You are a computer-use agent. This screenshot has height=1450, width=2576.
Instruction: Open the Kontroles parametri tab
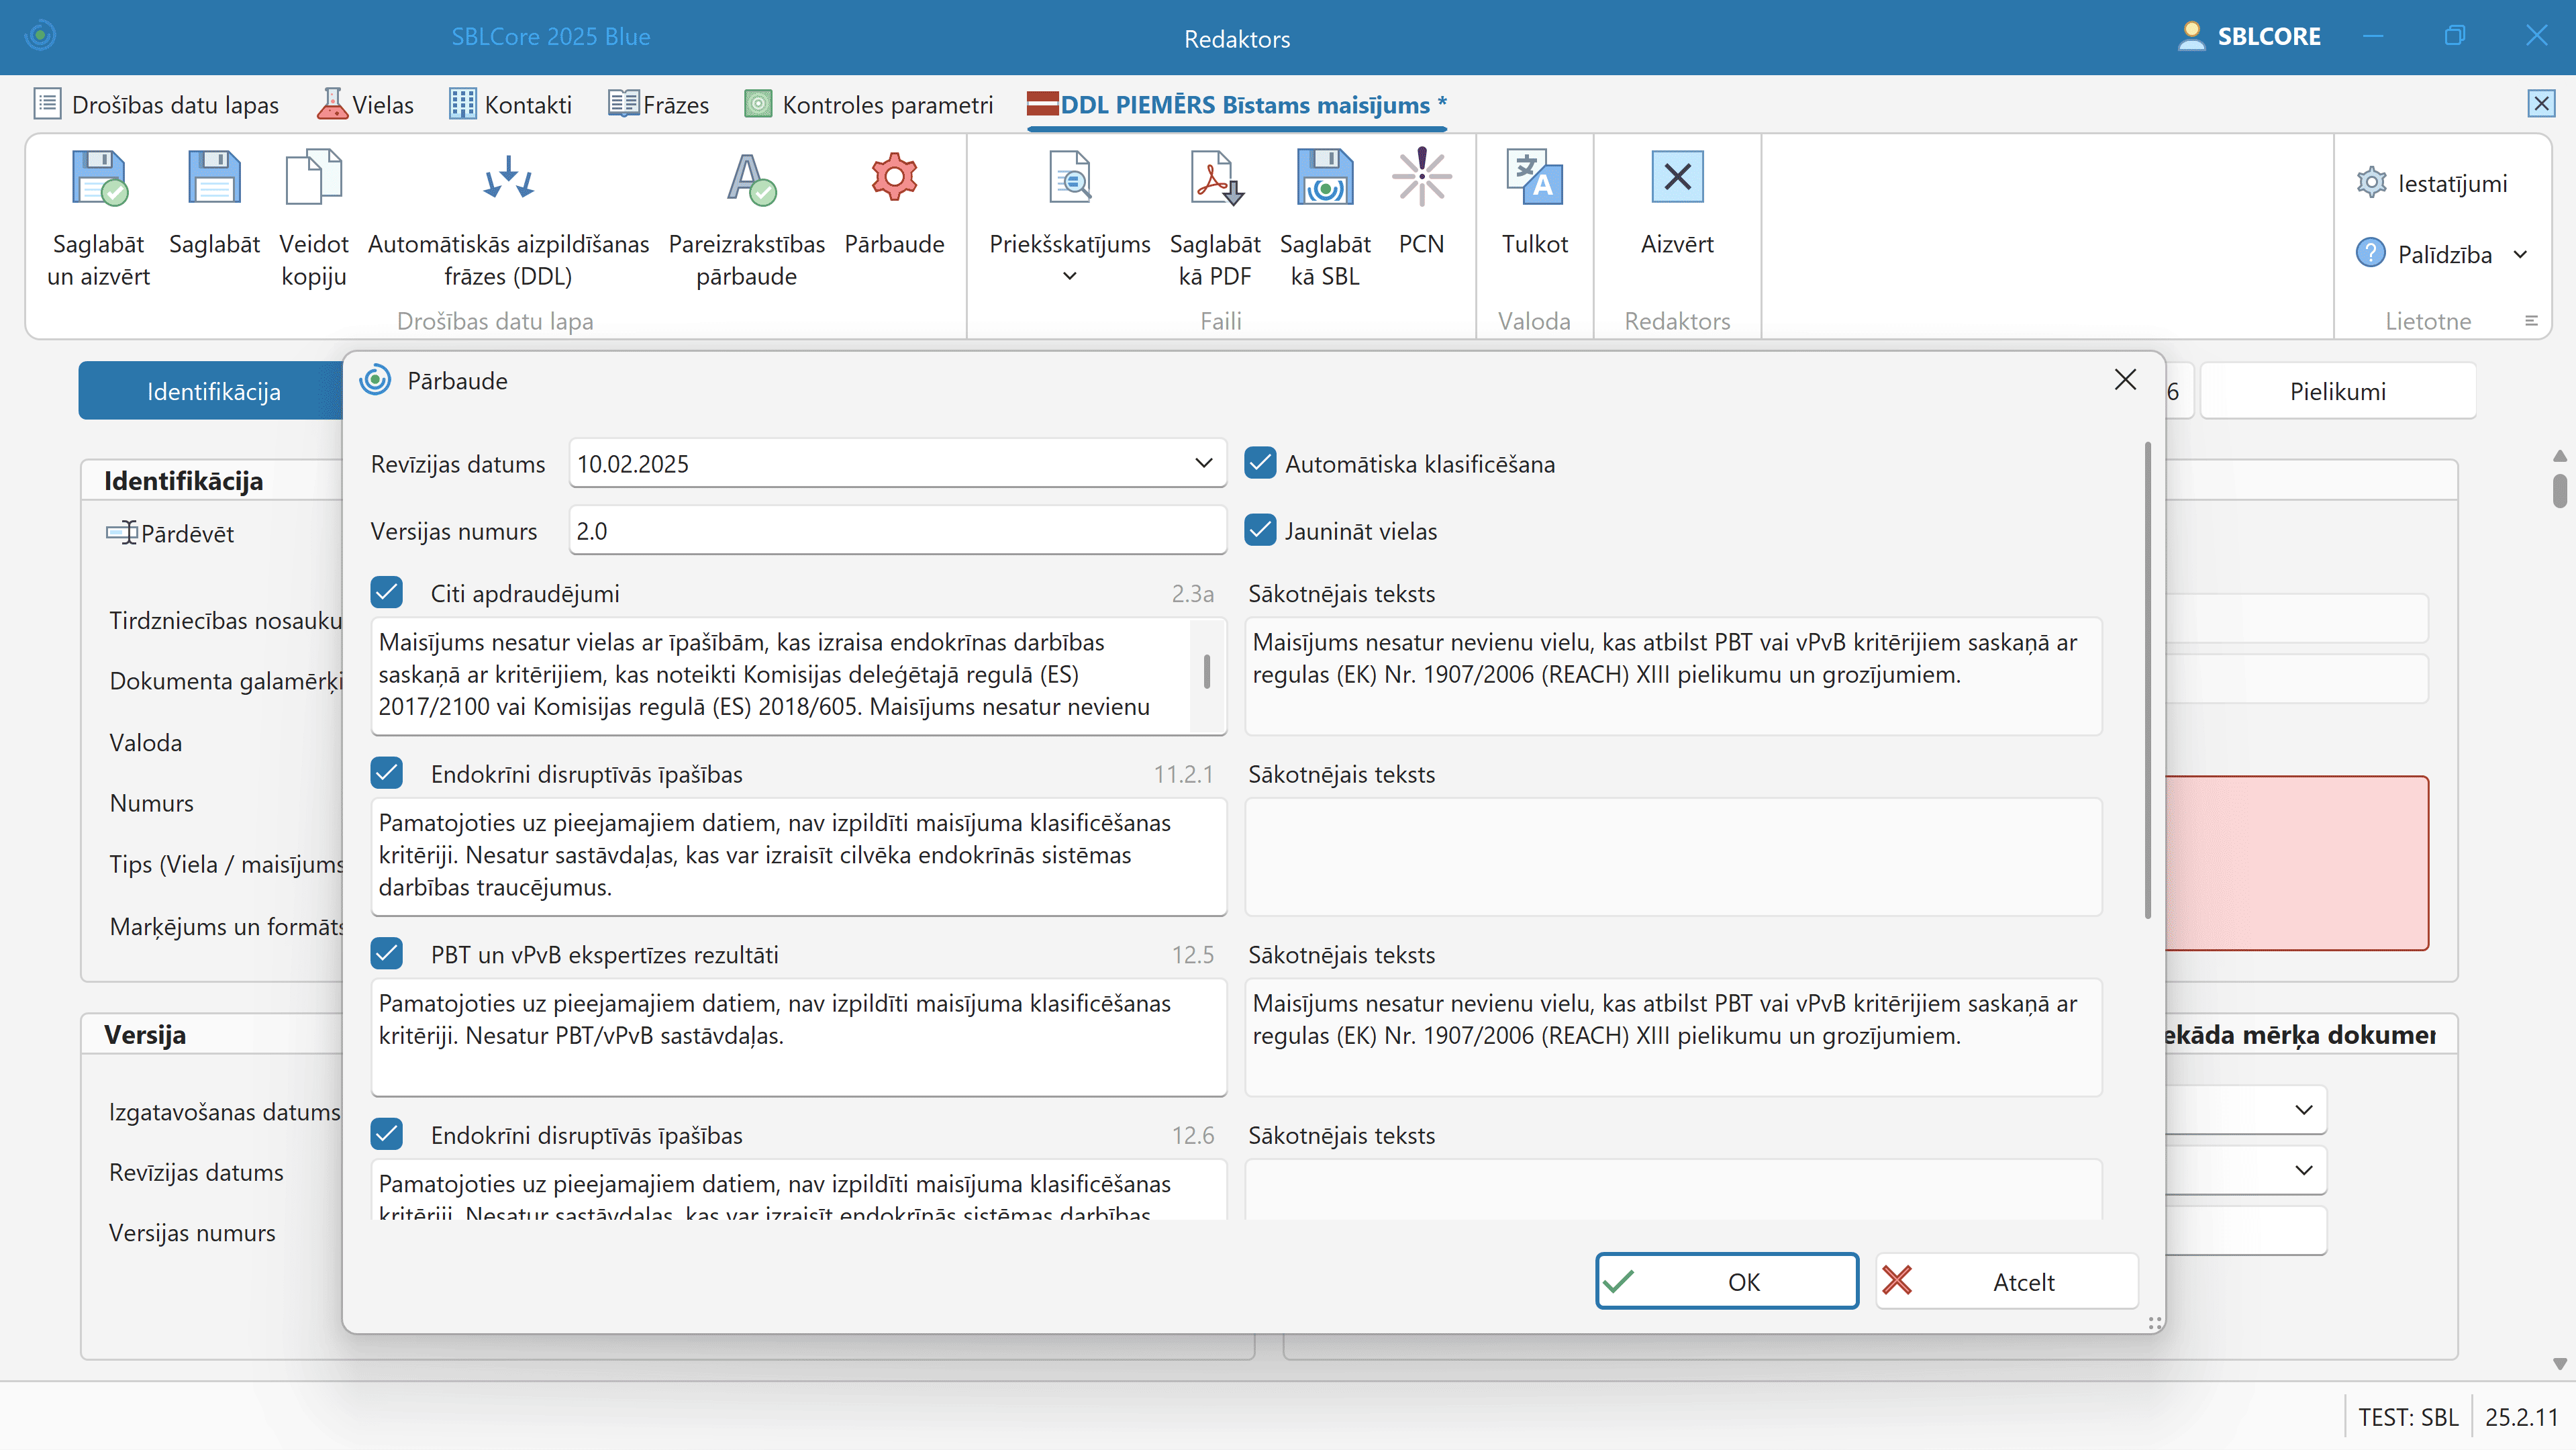point(869,105)
